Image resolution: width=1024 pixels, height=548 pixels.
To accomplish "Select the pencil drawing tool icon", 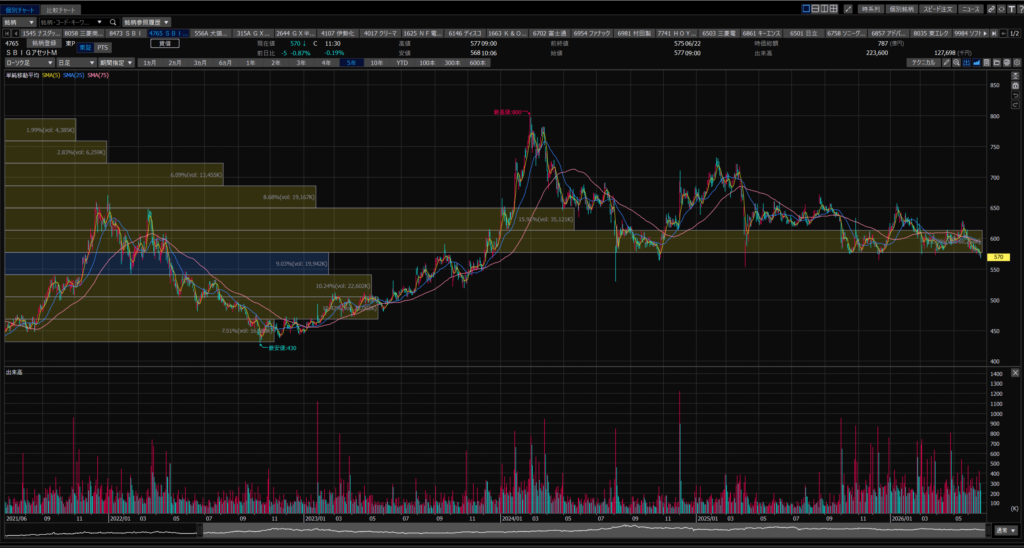I will [x=946, y=63].
